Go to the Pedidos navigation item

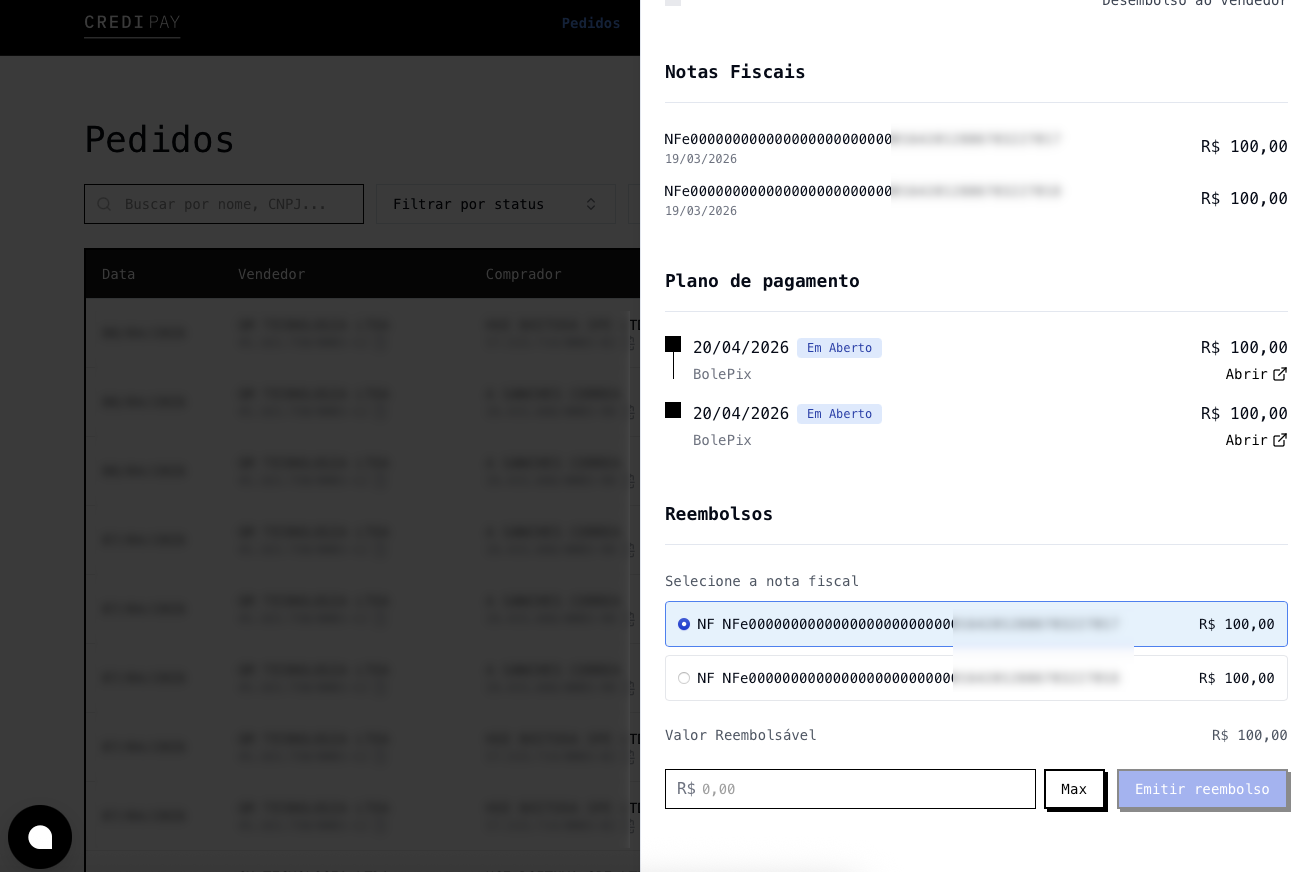point(590,23)
